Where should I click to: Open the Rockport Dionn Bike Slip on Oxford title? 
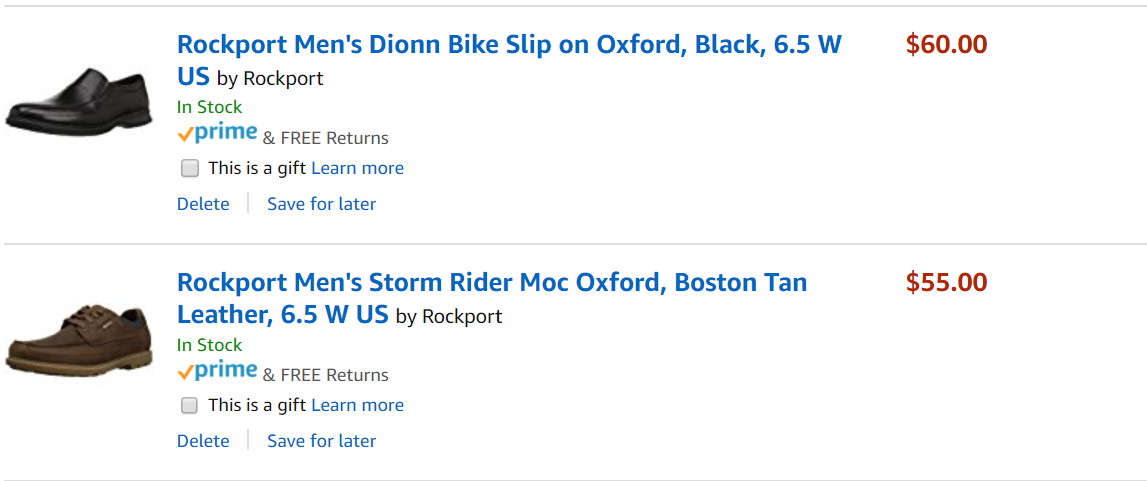[509, 45]
